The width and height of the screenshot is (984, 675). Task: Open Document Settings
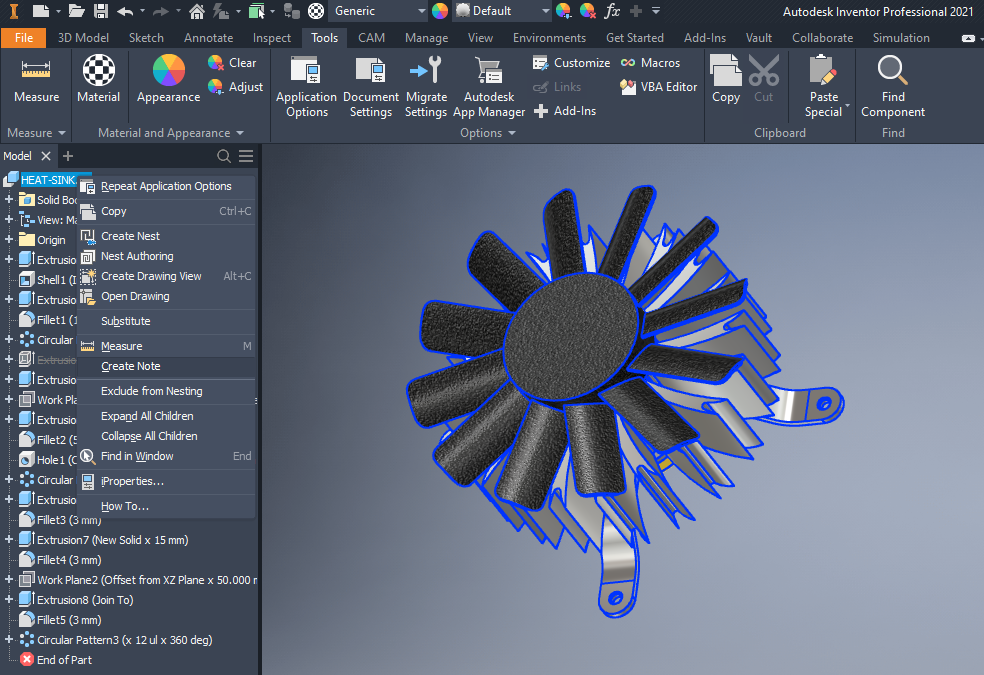click(370, 88)
